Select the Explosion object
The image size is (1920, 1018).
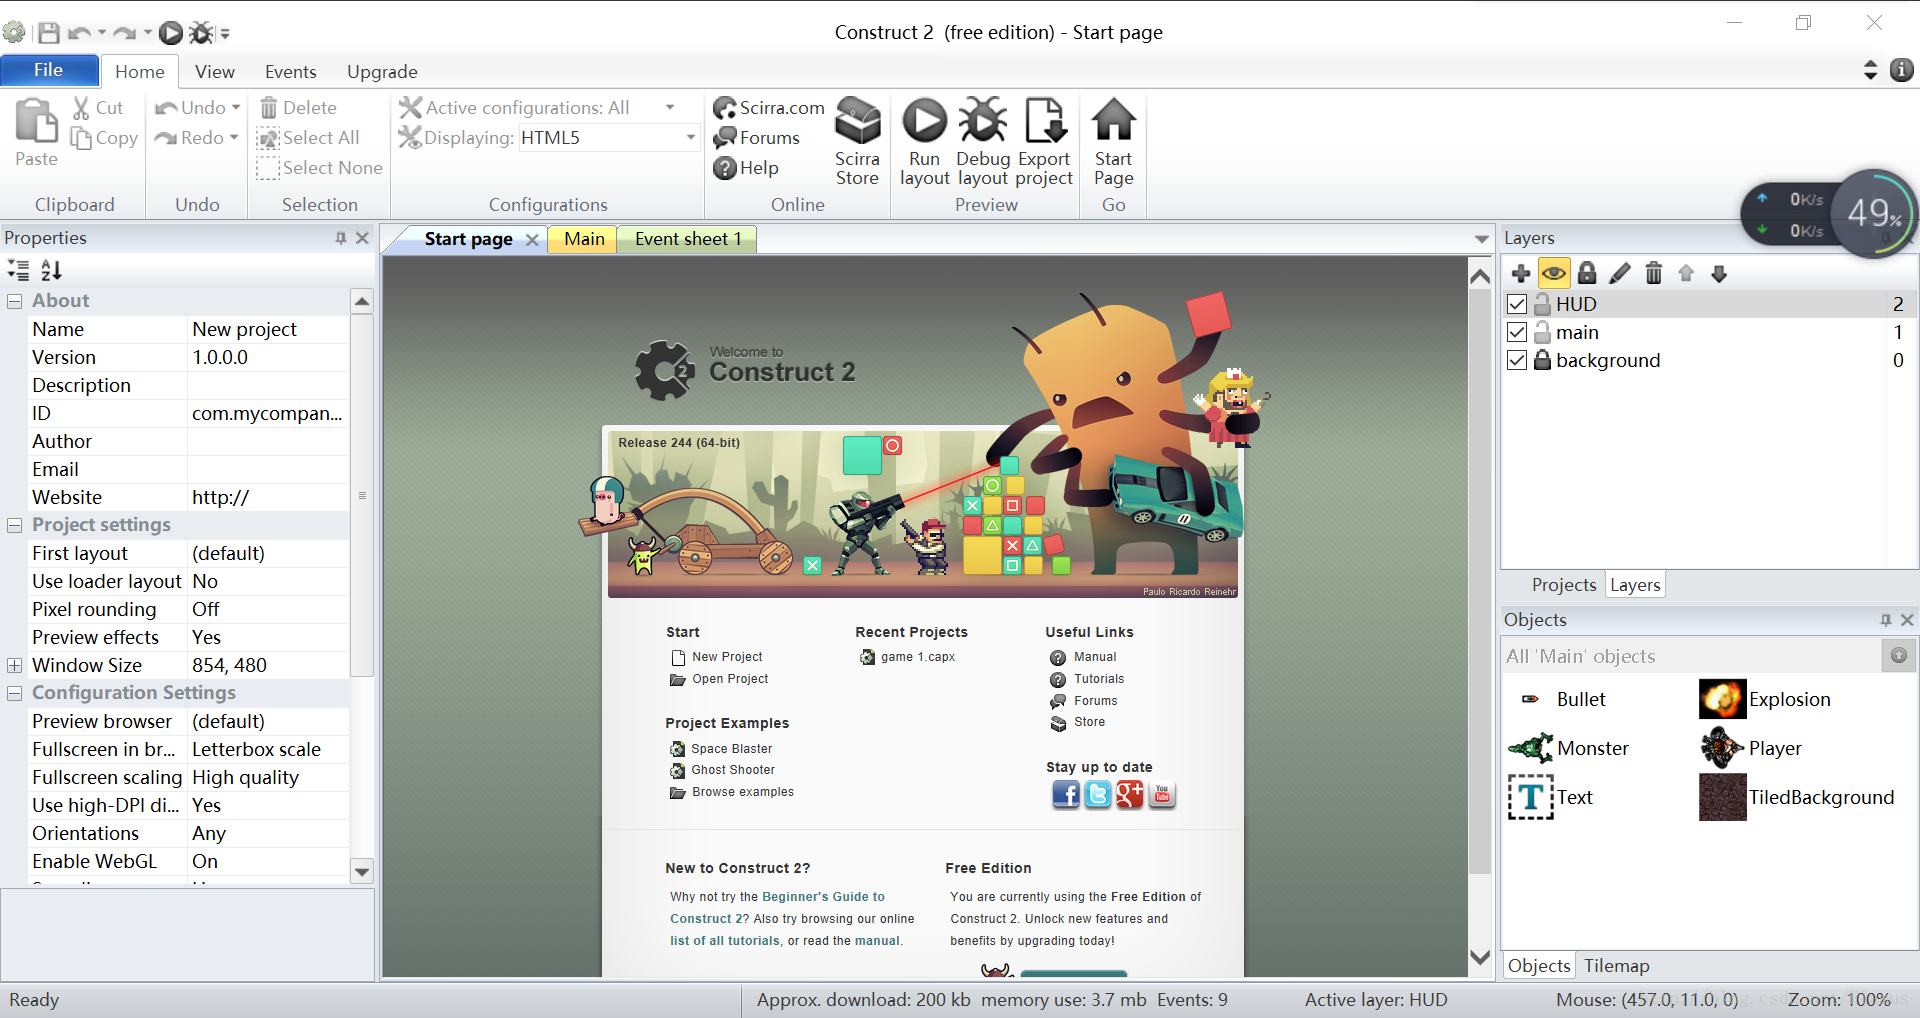(1765, 699)
